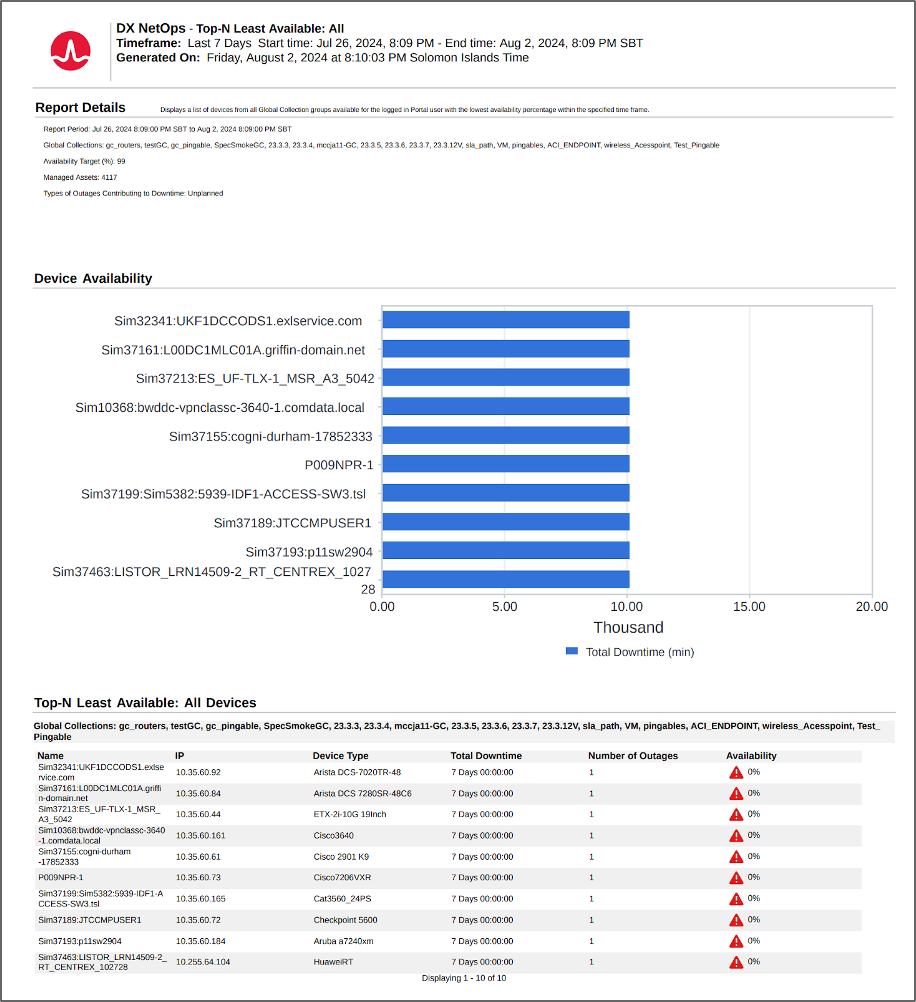Click the warning icon for Arista DCS-7020TR-48 row
Image resolution: width=916 pixels, height=1002 pixels.
(x=736, y=772)
